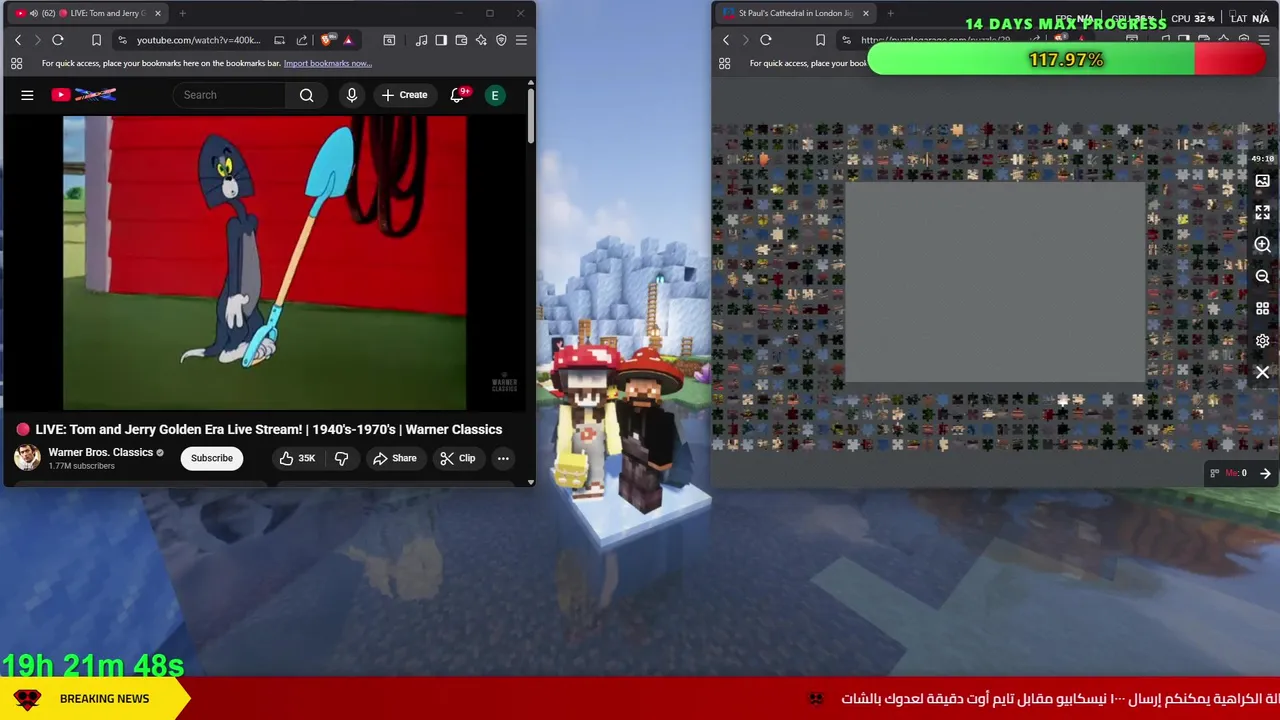The image size is (1280, 720).
Task: Open the apps grid on YouTube bookmarks bar
Action: [17, 63]
